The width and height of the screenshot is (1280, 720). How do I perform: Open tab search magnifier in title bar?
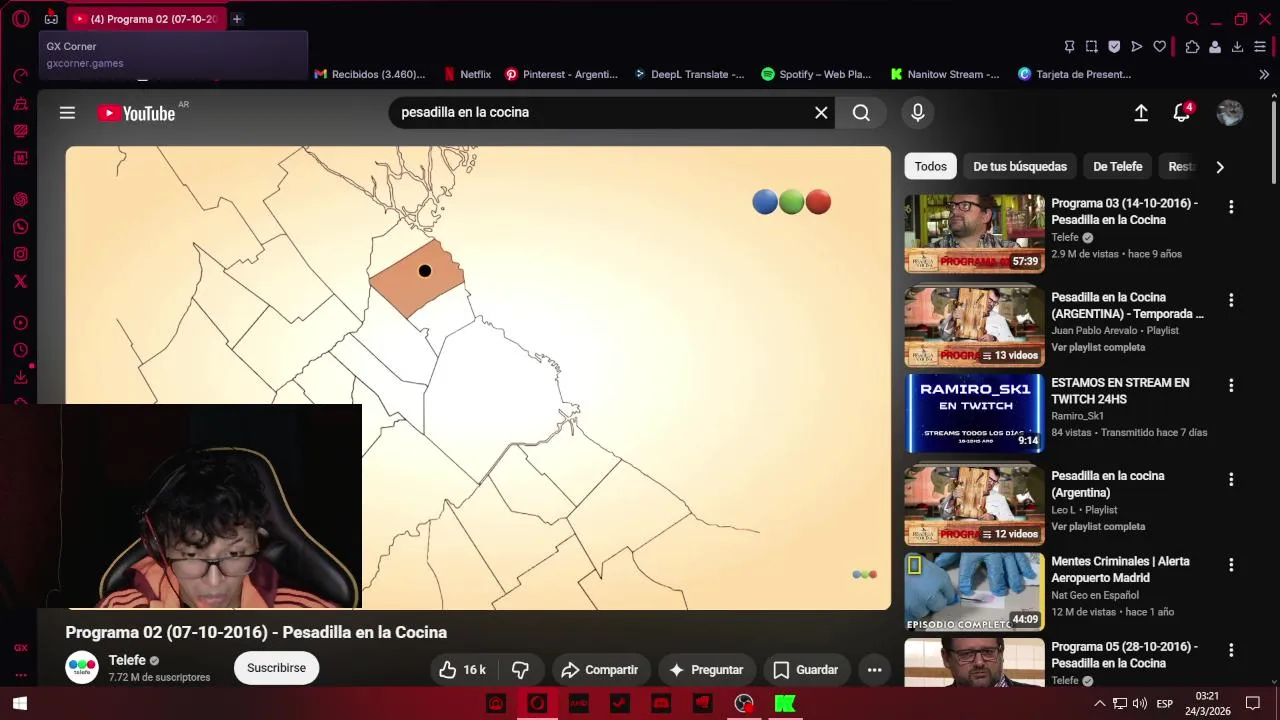point(1192,19)
